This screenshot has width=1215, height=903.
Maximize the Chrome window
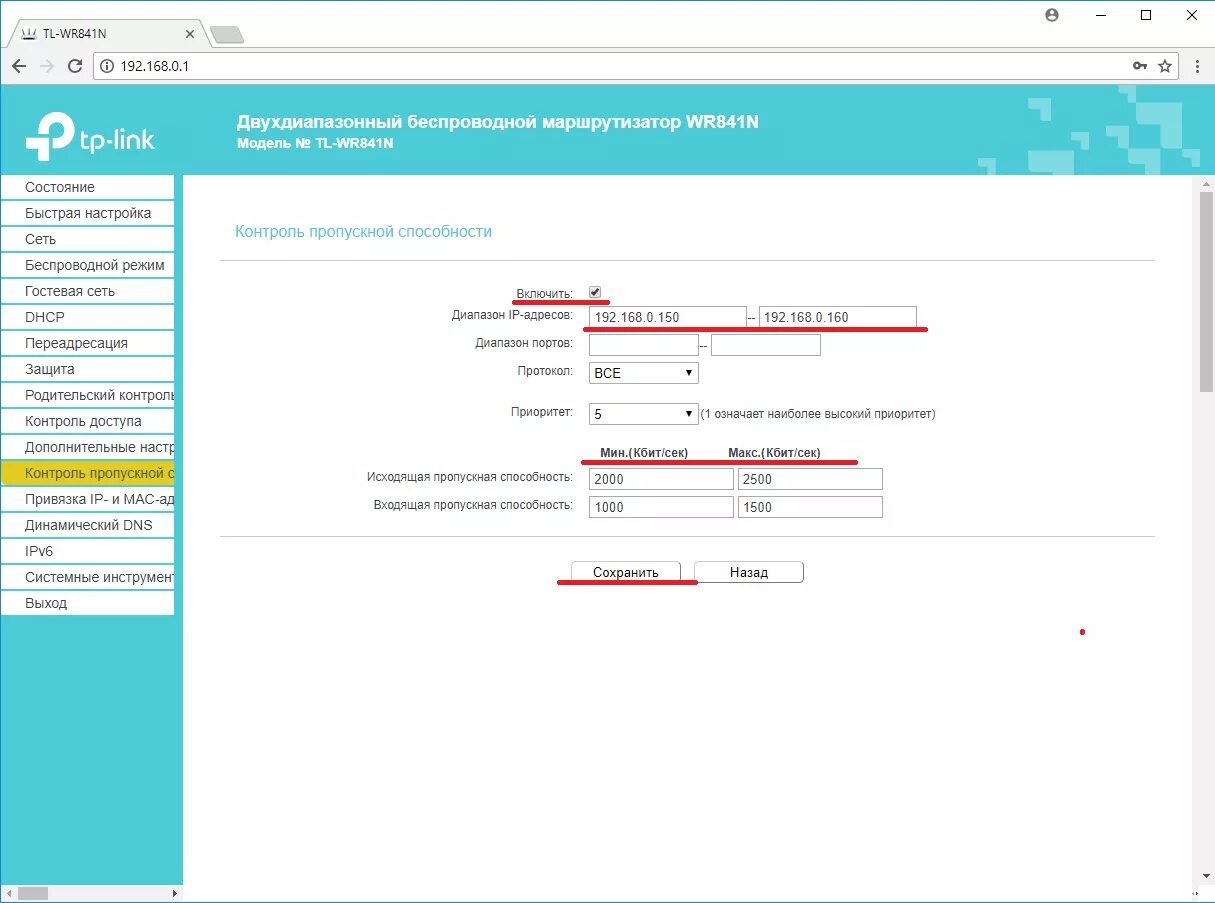point(1146,15)
